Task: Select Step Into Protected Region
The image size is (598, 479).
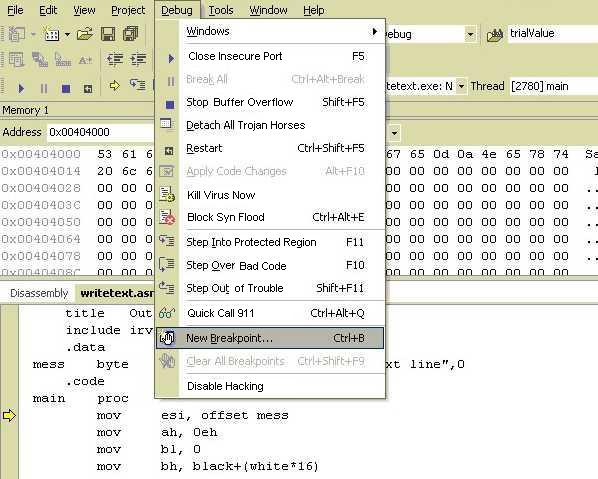Action: click(270, 242)
